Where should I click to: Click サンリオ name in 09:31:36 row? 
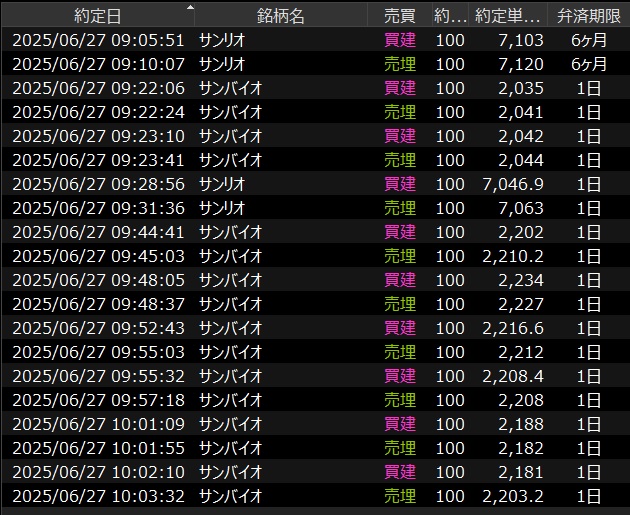click(x=222, y=208)
